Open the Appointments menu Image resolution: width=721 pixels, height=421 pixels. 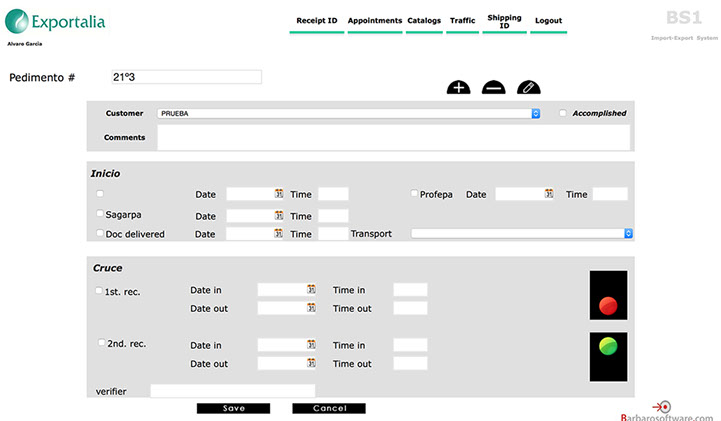click(376, 21)
